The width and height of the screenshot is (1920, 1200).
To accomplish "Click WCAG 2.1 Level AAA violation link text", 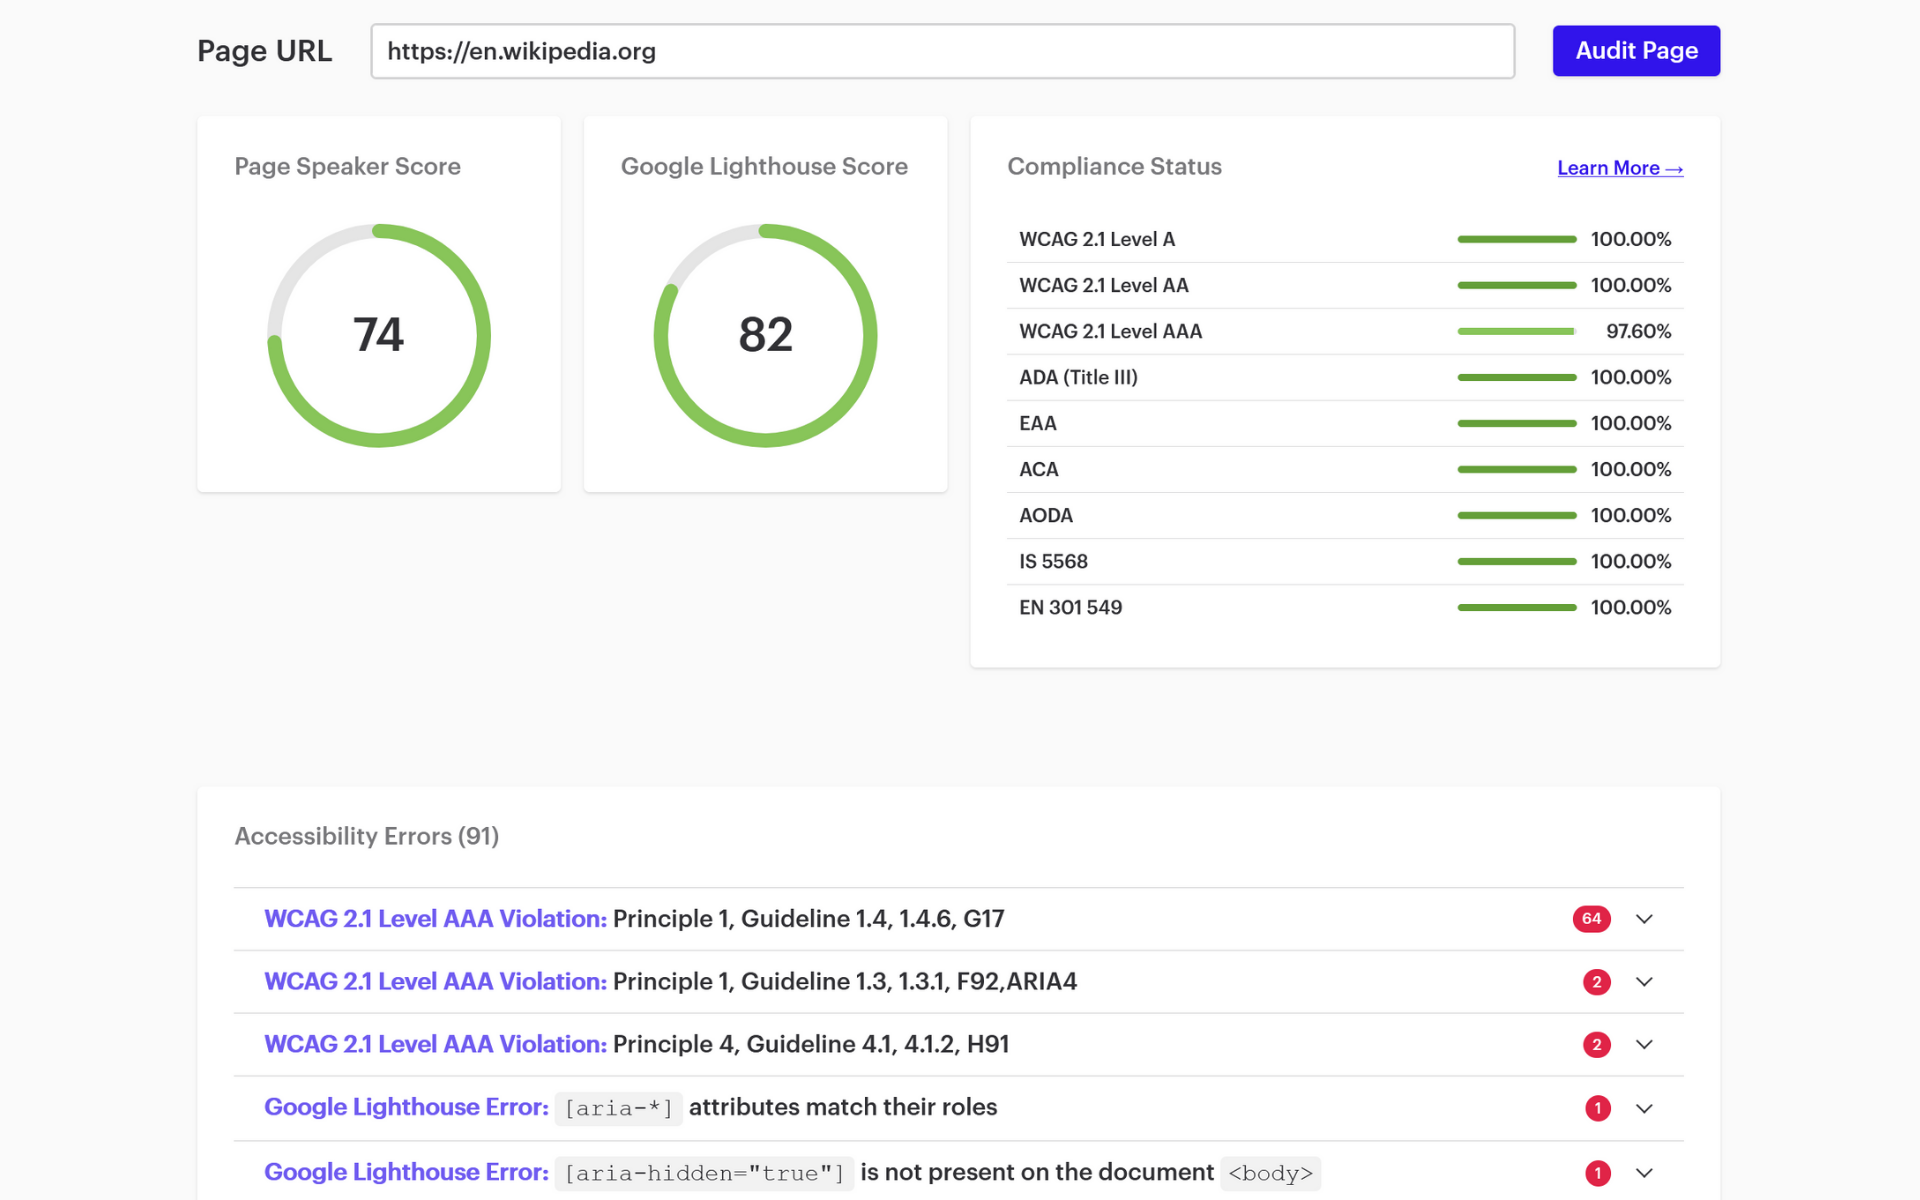I will 434,917.
